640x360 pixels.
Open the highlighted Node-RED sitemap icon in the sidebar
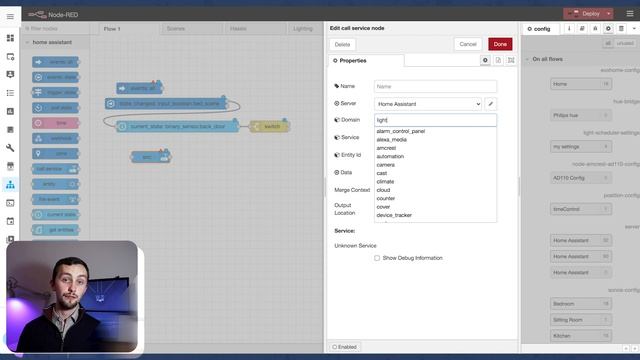point(10,184)
